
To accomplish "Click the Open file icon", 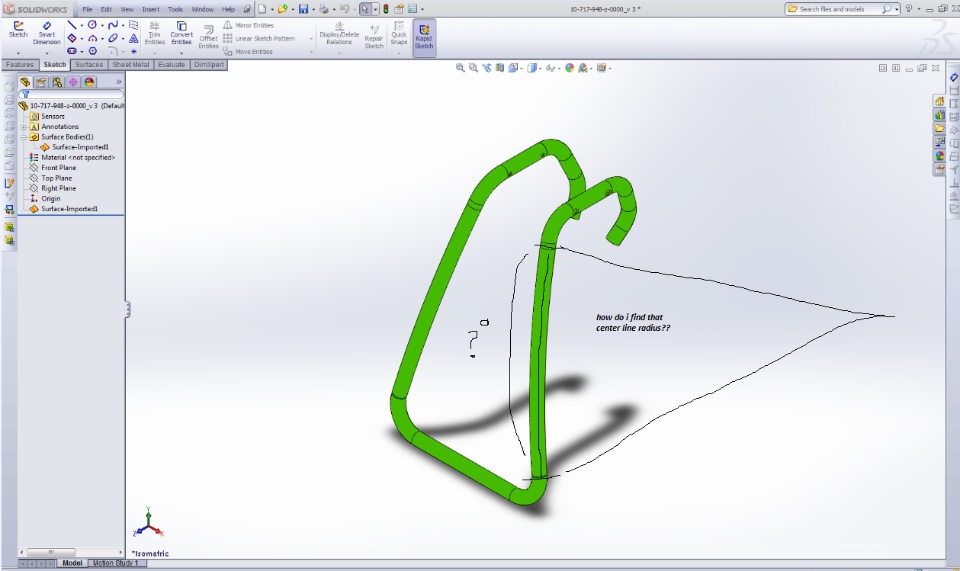I will pyautogui.click(x=282, y=9).
